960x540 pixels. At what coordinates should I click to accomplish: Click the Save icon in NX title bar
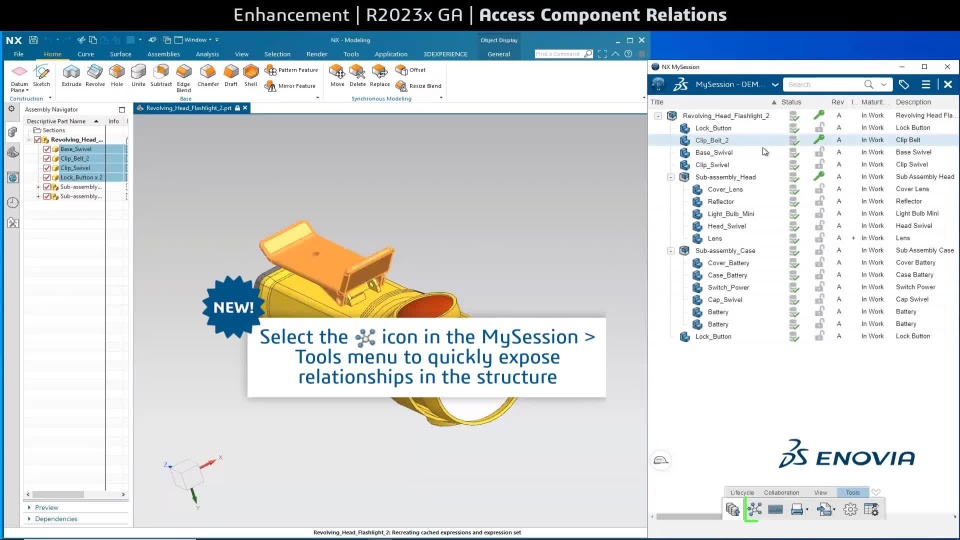pos(34,40)
